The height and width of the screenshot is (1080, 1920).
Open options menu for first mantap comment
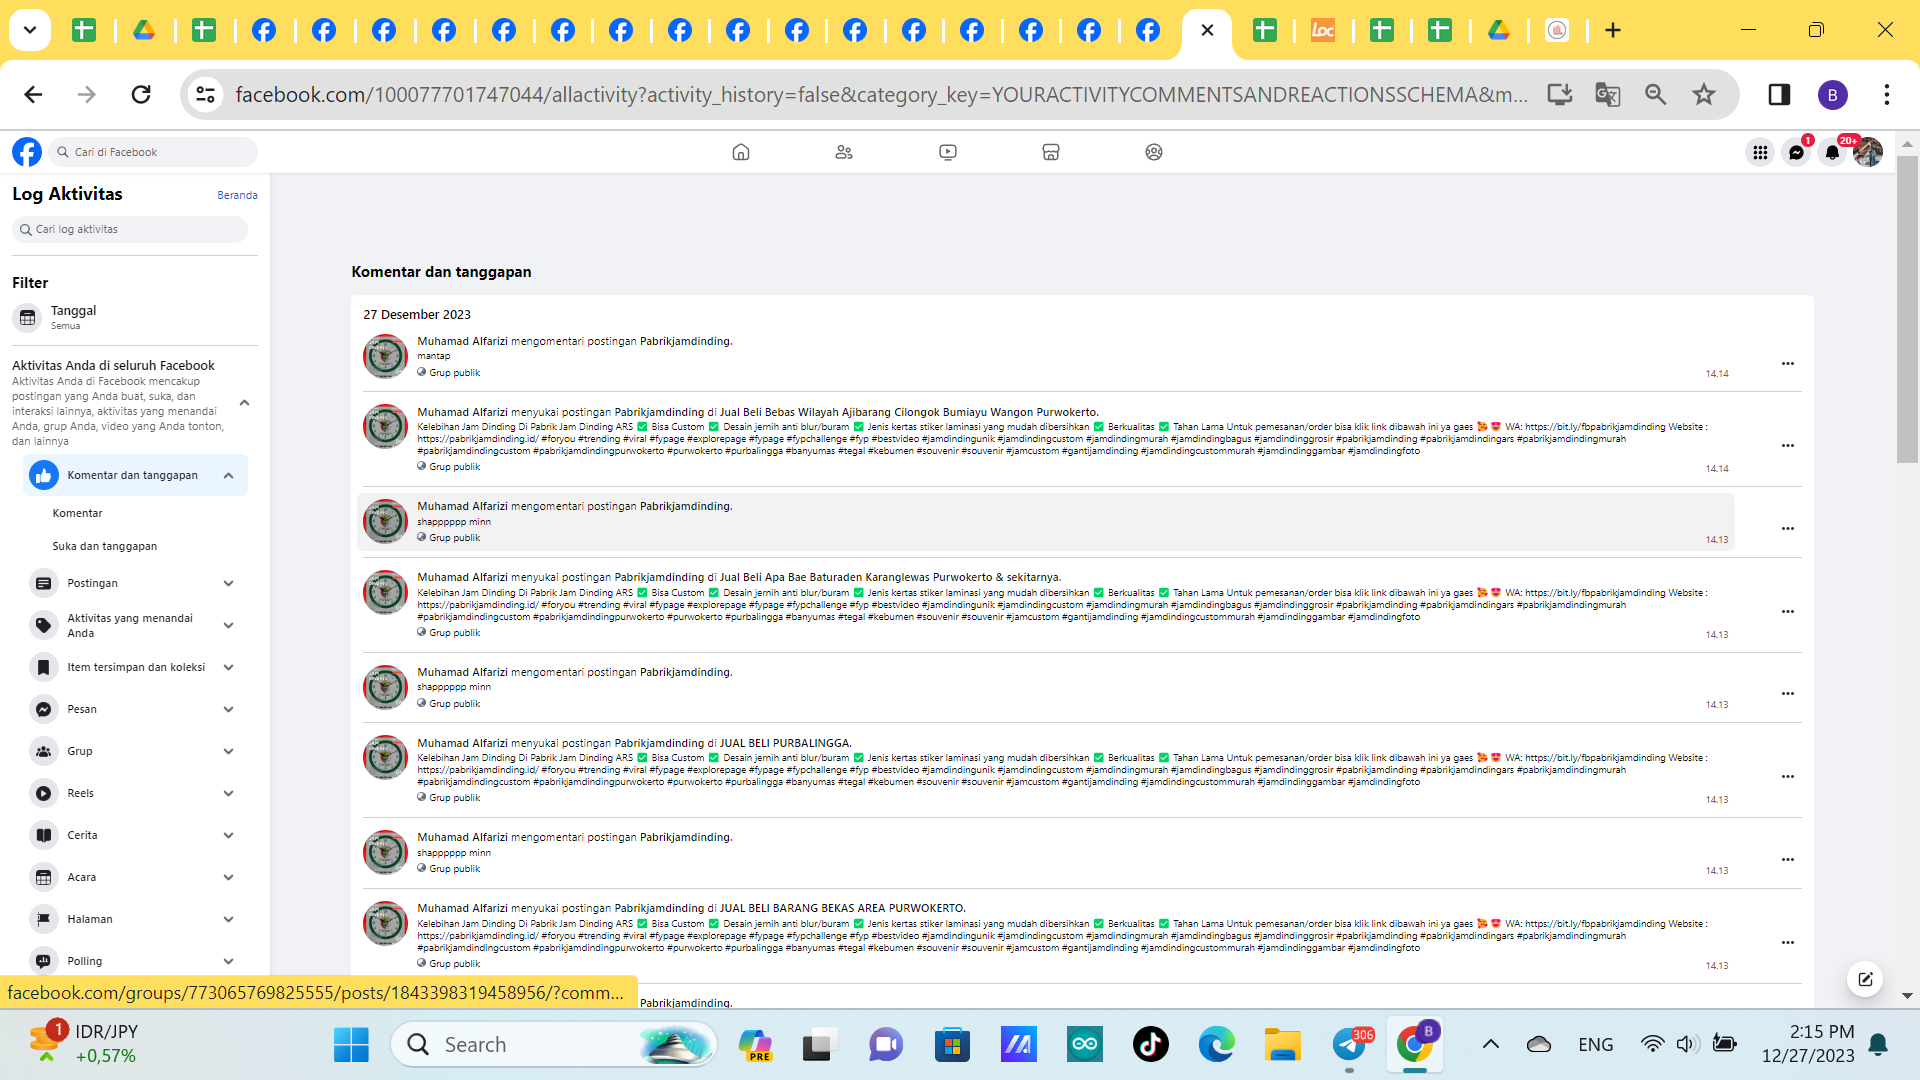pos(1787,364)
